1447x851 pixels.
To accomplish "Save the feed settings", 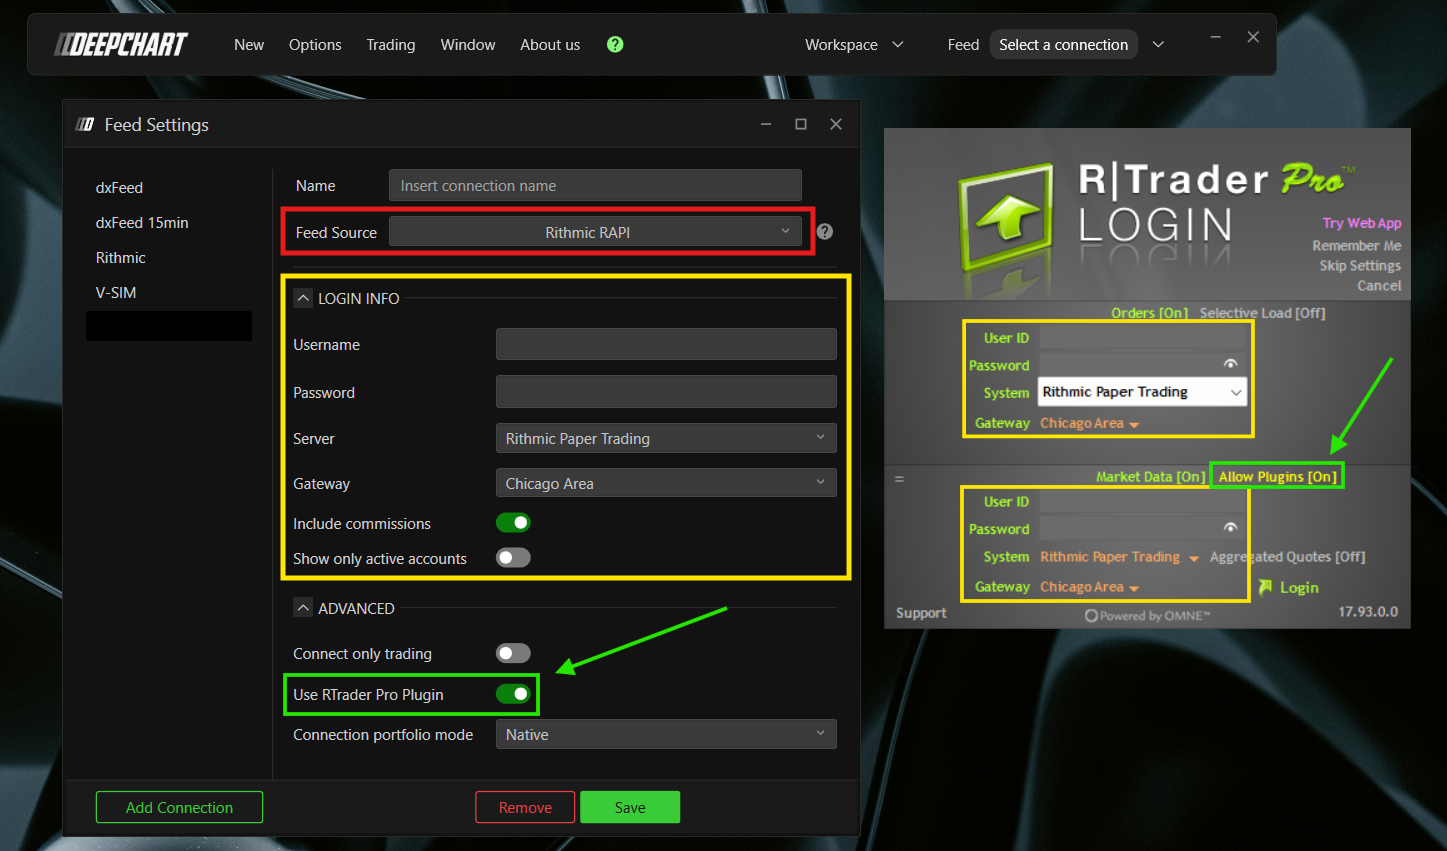I will (x=630, y=807).
